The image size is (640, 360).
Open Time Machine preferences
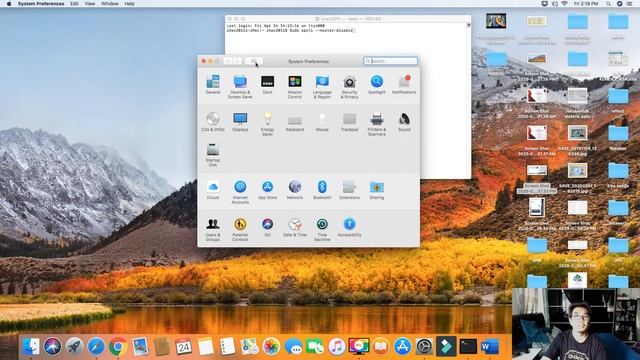[x=322, y=229]
